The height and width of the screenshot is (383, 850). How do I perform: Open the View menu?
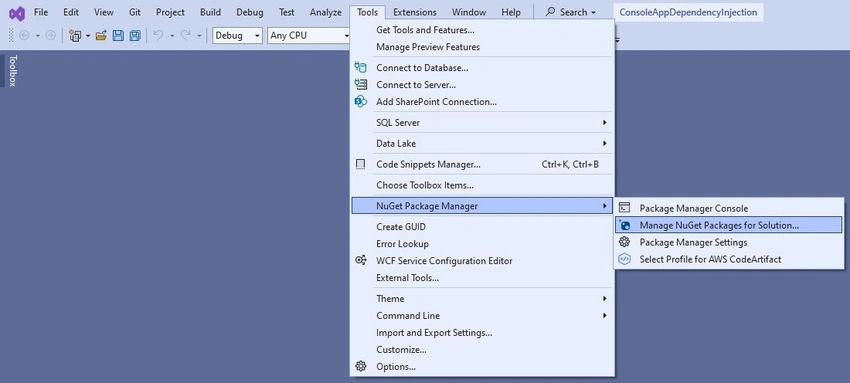point(104,12)
